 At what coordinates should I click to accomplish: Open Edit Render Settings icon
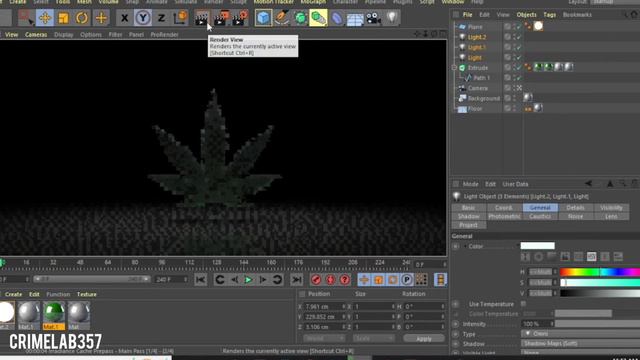(240, 18)
